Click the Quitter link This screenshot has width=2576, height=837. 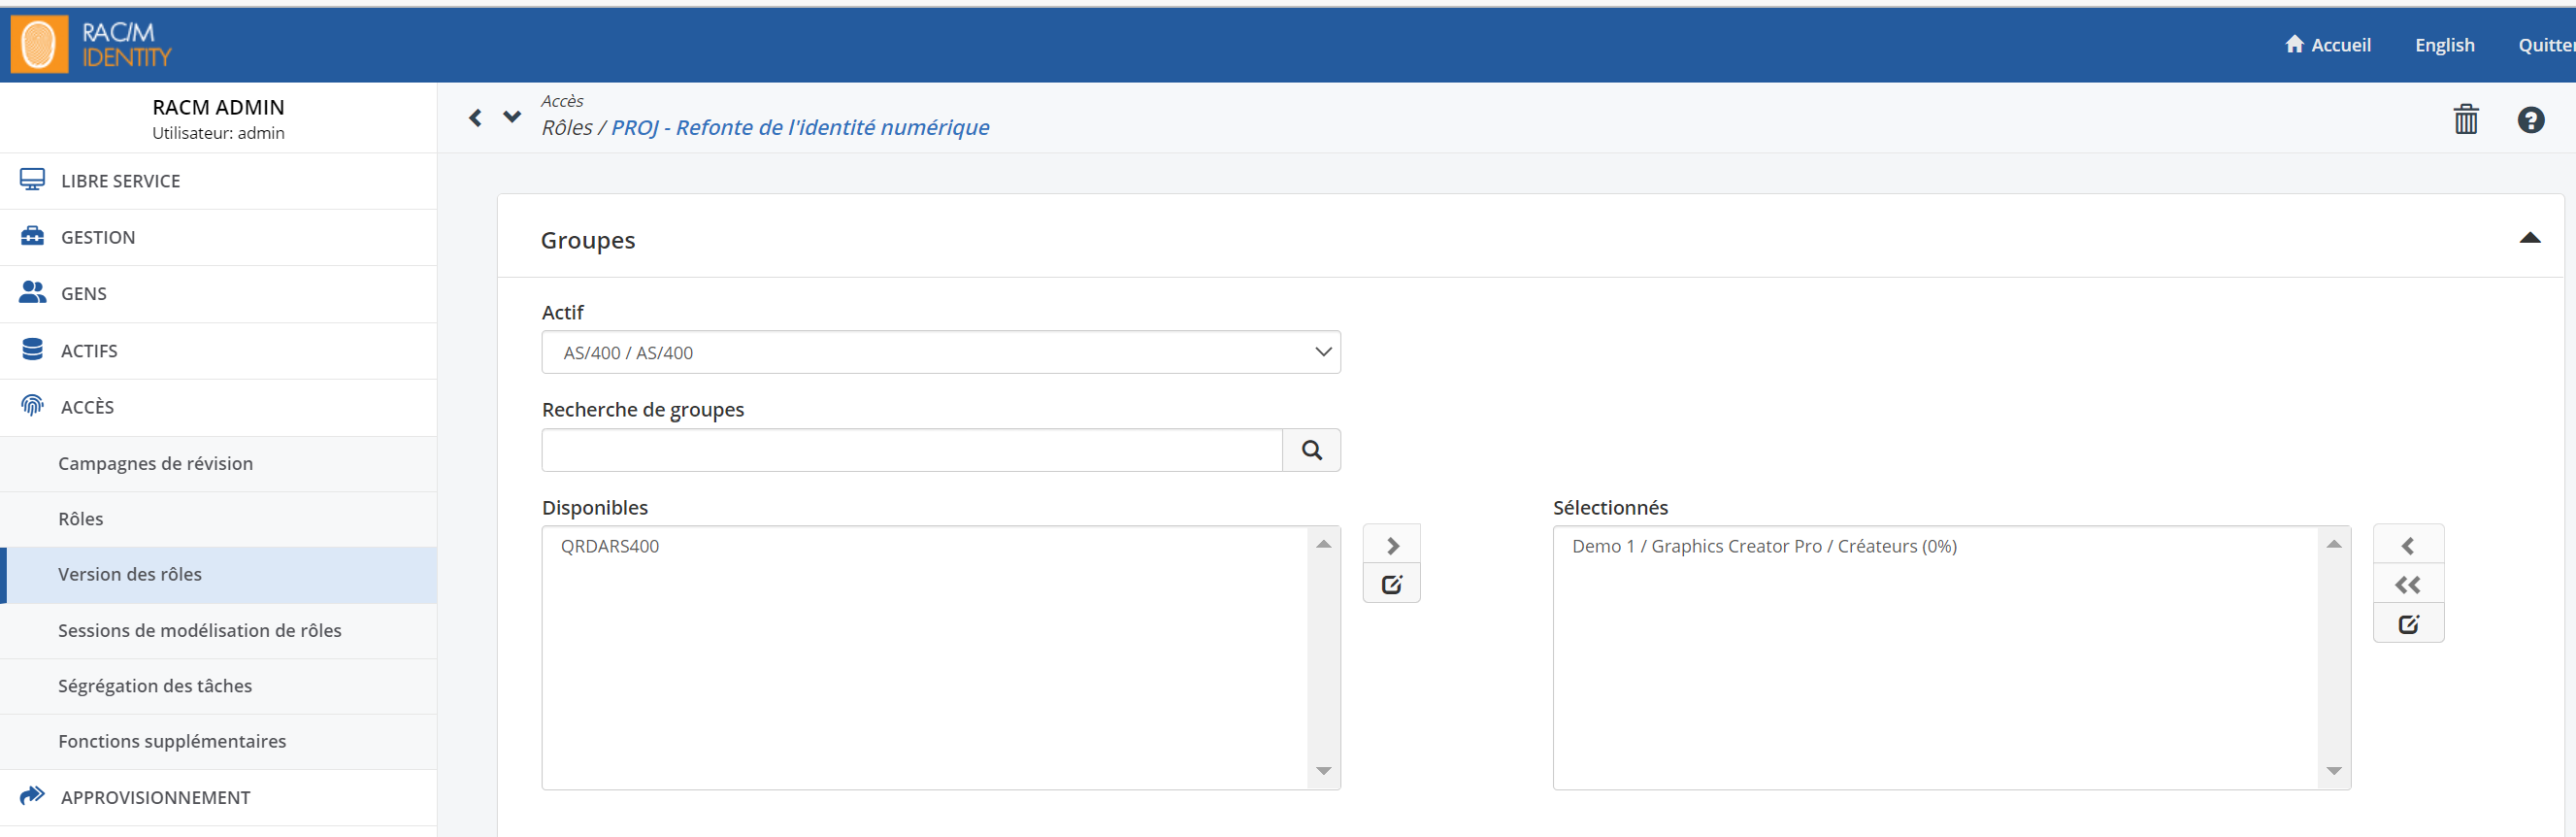click(2547, 45)
